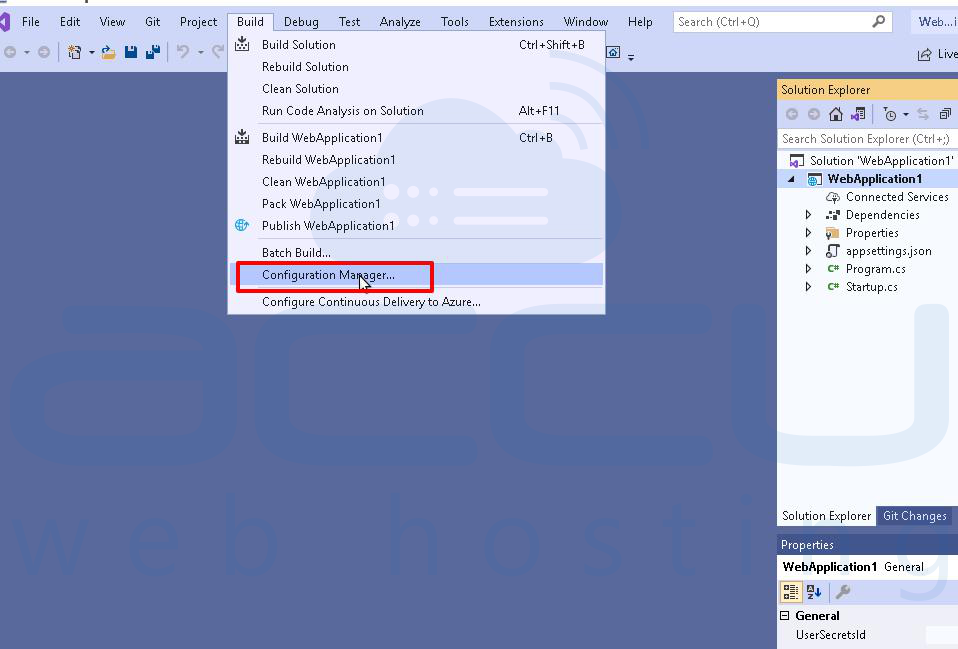Switch to the Git Changes tab
The width and height of the screenshot is (958, 649).
point(914,516)
